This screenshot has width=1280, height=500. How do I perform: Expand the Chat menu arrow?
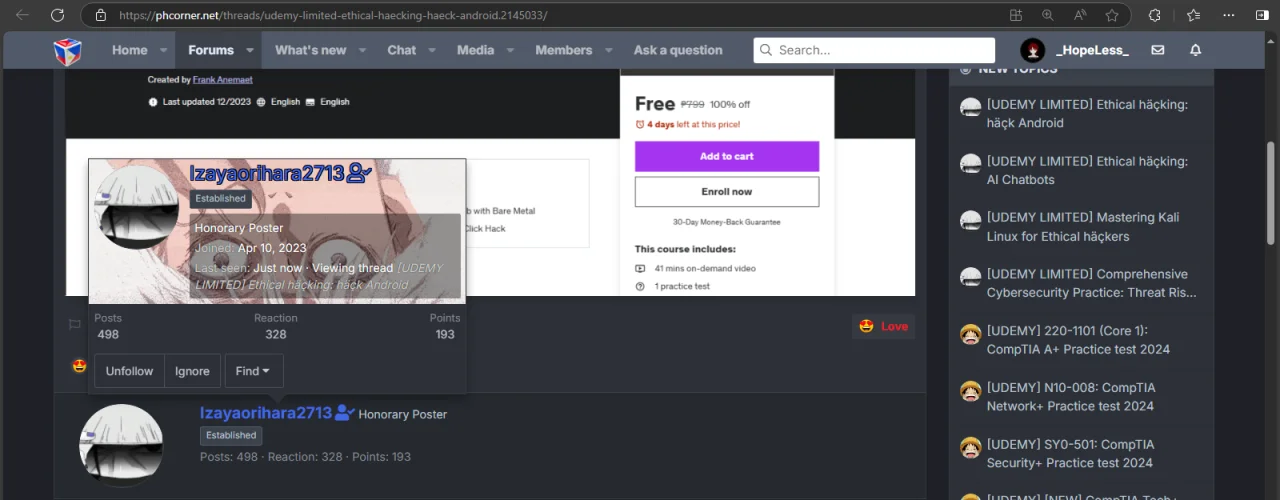431,50
